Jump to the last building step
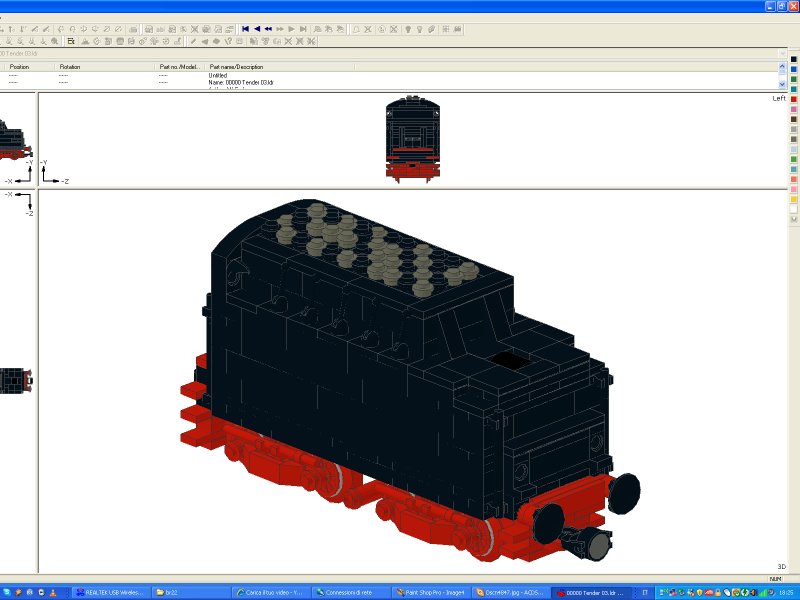The height and width of the screenshot is (600, 800). 303,29
